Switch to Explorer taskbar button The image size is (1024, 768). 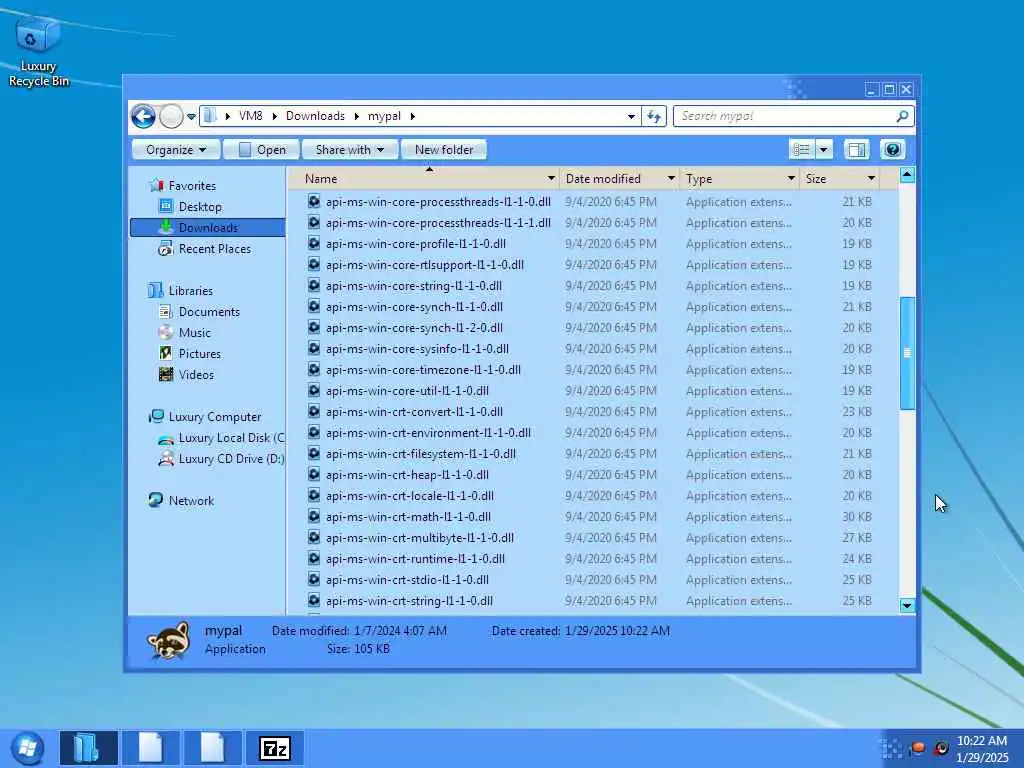[89, 748]
